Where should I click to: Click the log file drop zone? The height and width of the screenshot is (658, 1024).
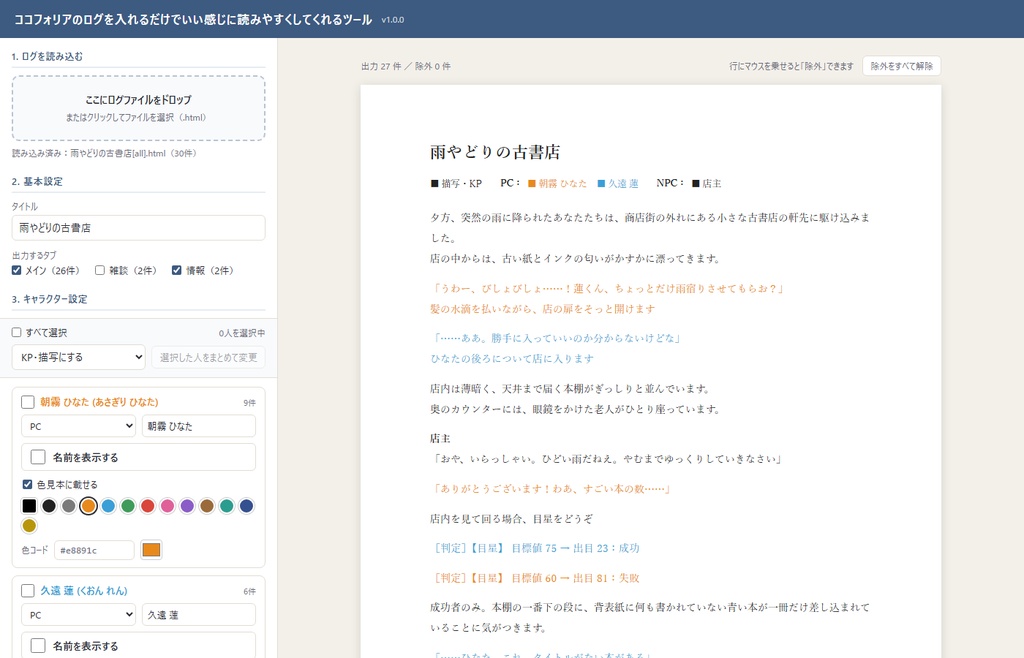click(138, 108)
